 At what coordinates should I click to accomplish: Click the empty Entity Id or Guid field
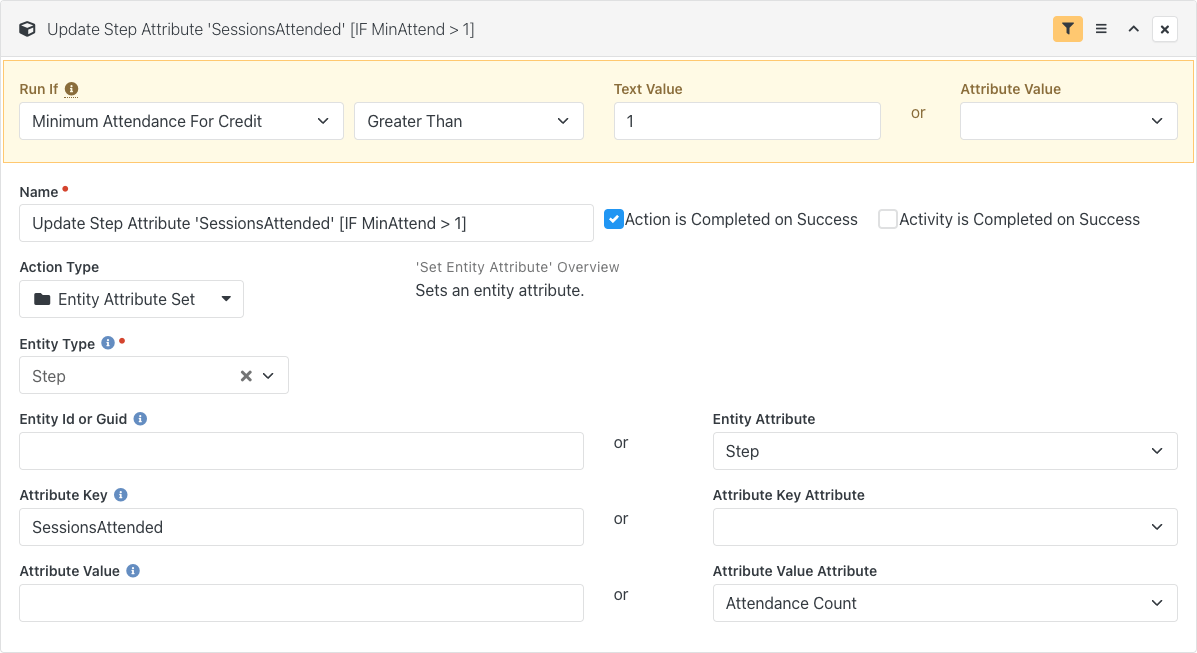pyautogui.click(x=302, y=451)
